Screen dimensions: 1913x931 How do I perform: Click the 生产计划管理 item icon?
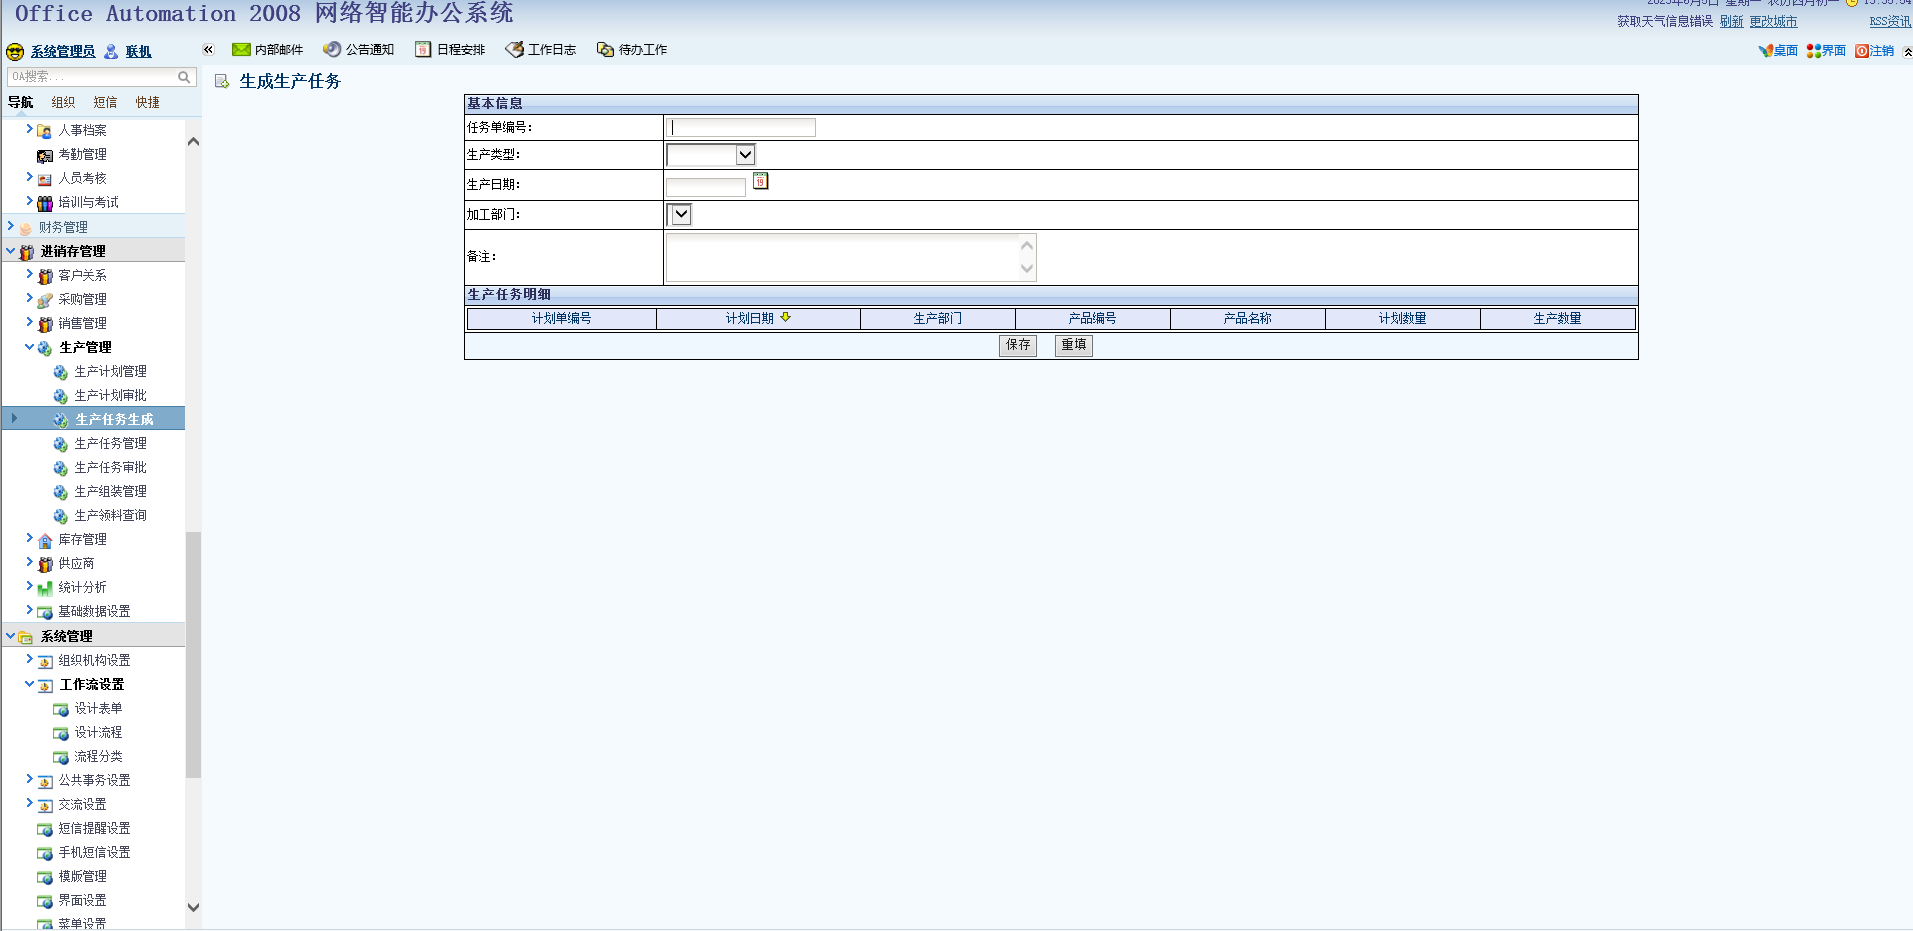click(60, 372)
